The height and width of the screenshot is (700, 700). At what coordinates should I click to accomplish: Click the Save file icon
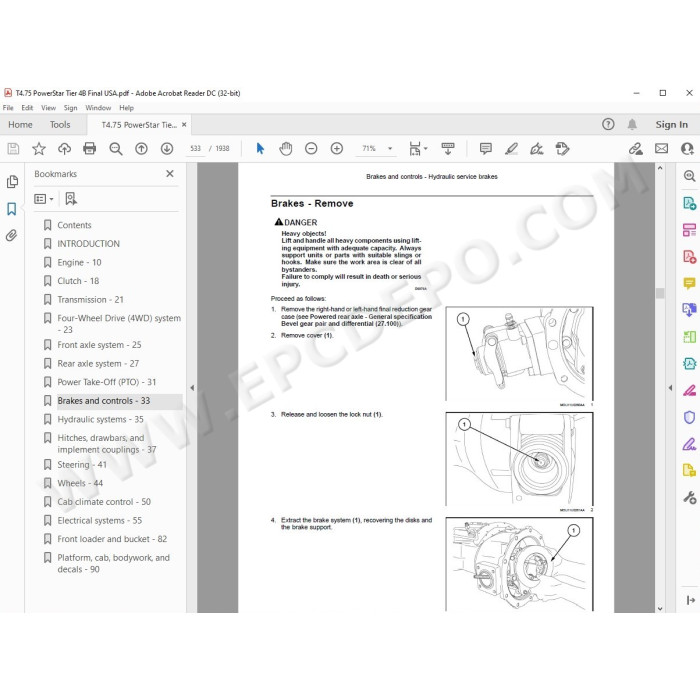pyautogui.click(x=13, y=149)
